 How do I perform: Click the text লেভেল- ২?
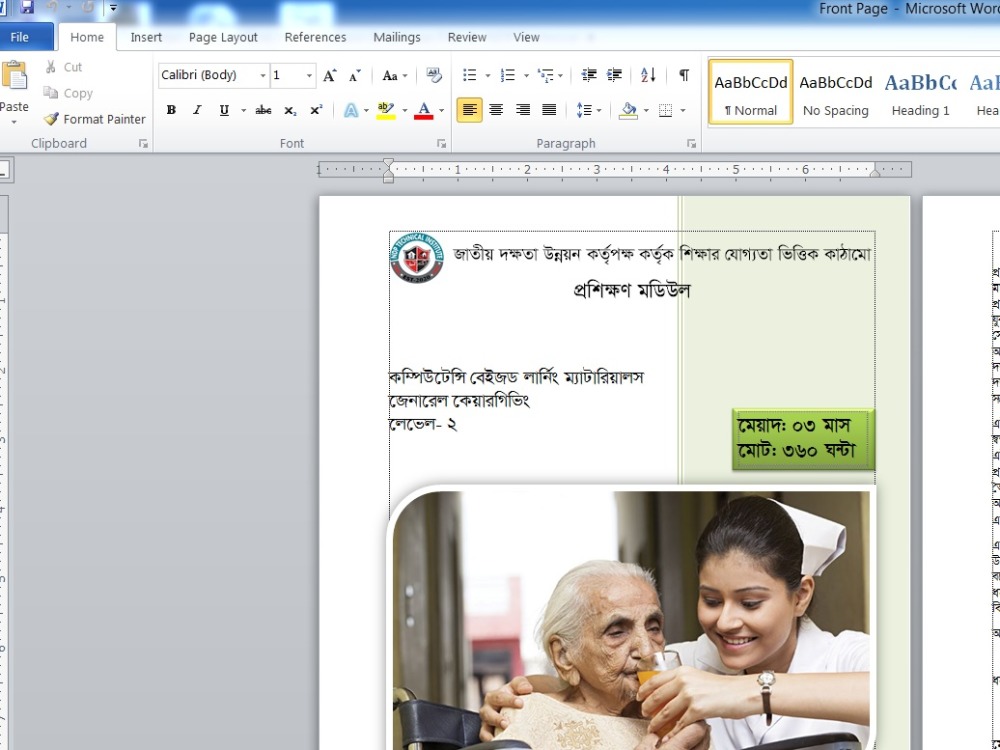tap(423, 425)
